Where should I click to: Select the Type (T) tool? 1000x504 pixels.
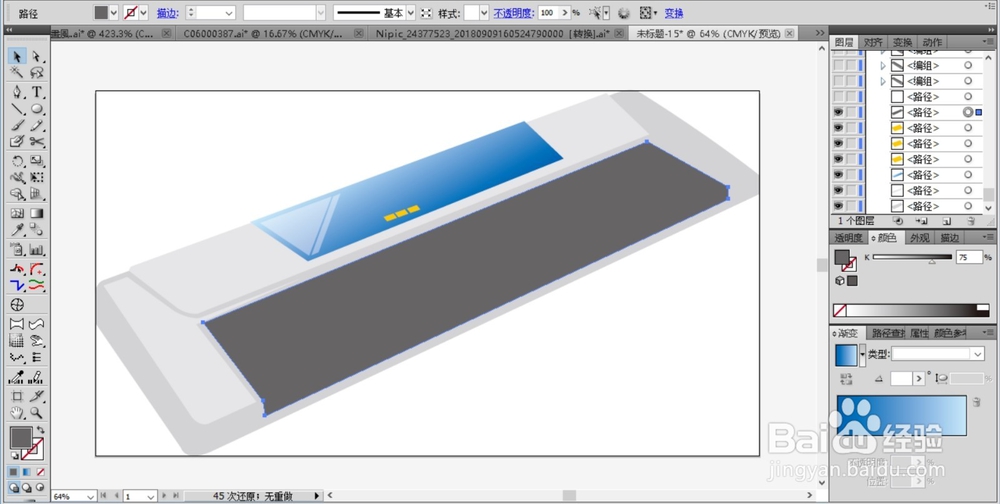pyautogui.click(x=36, y=92)
